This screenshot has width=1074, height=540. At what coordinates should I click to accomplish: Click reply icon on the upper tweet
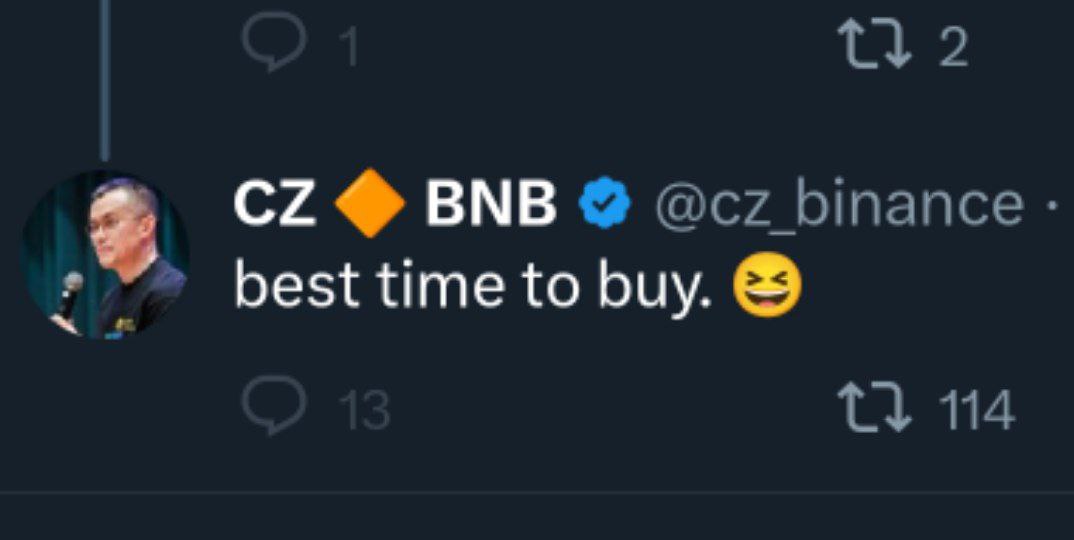(x=272, y=45)
